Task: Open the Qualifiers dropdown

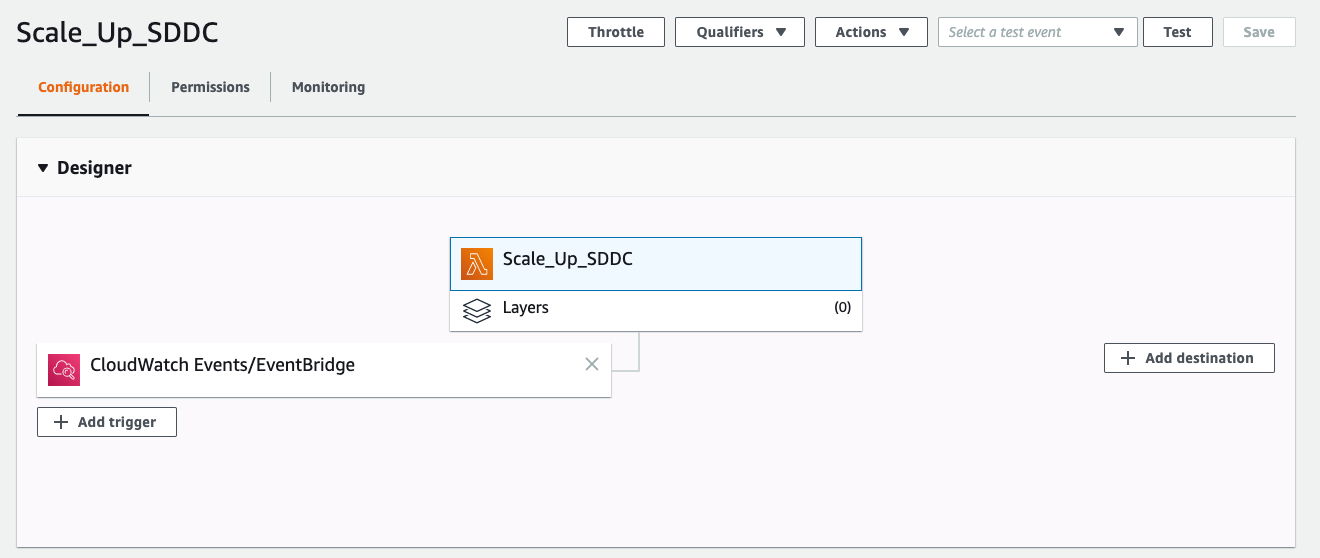Action: pyautogui.click(x=739, y=32)
